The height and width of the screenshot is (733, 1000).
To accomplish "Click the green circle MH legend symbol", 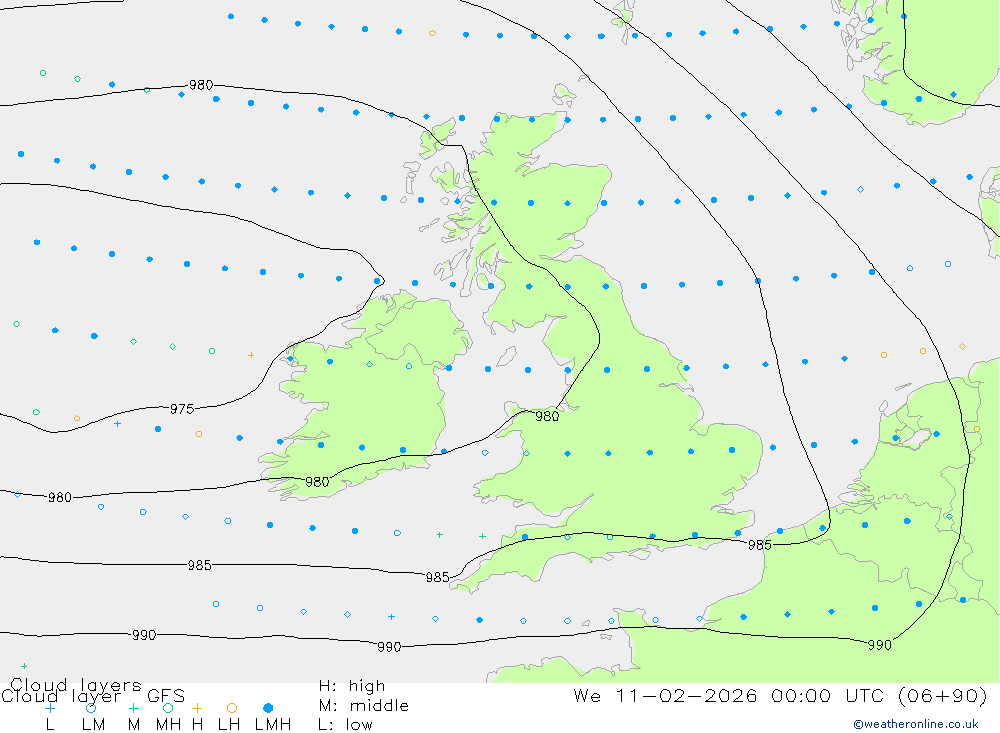I will point(168,708).
